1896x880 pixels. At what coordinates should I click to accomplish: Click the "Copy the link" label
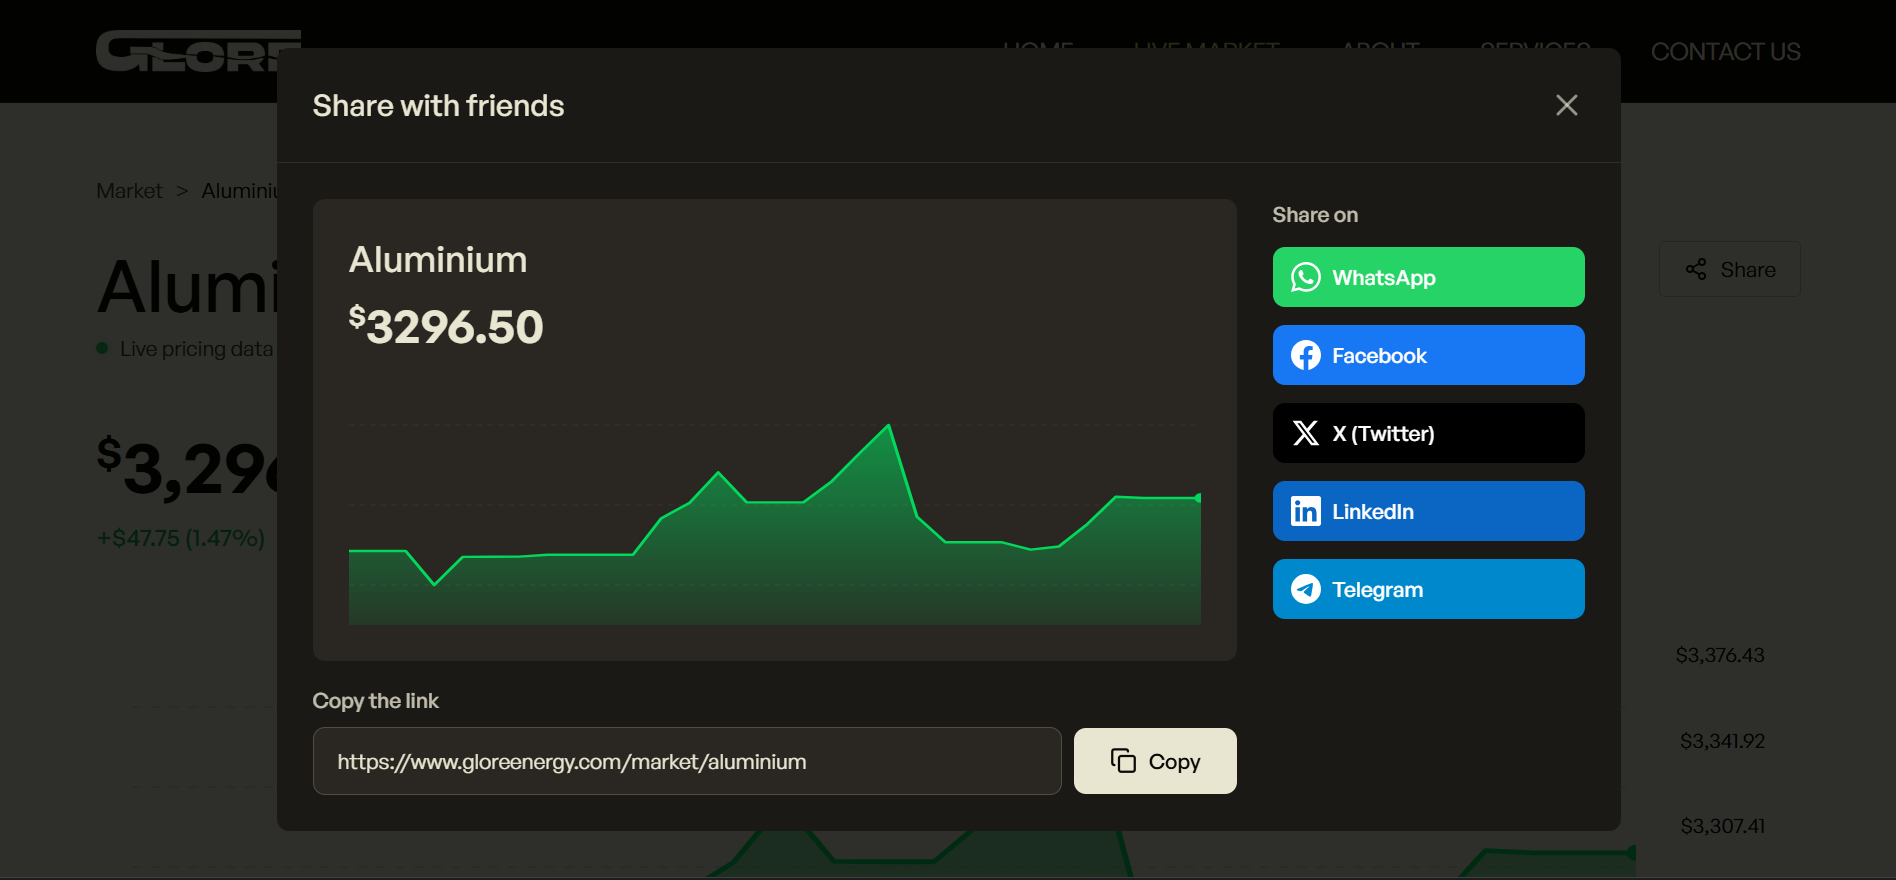376,701
